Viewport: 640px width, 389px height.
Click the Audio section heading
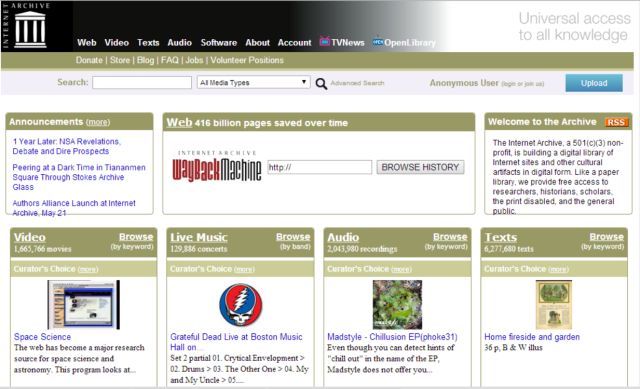coord(343,237)
